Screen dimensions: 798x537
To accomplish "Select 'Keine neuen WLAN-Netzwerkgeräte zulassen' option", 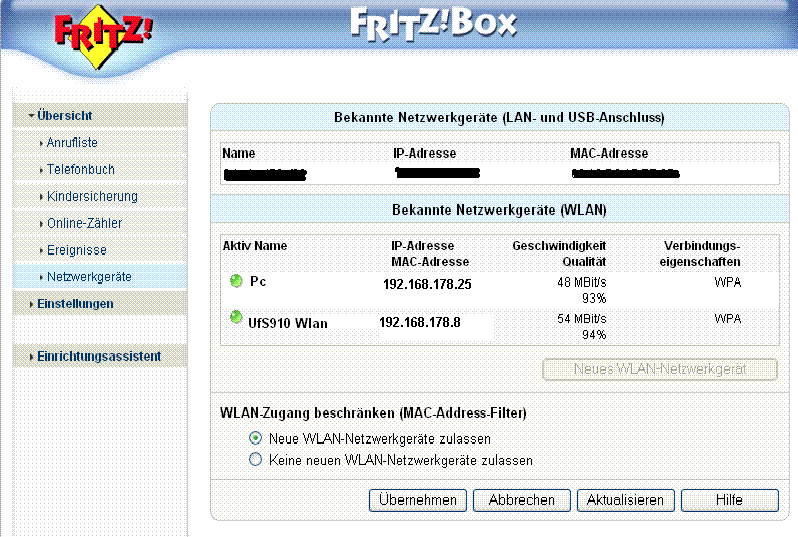I will [255, 460].
